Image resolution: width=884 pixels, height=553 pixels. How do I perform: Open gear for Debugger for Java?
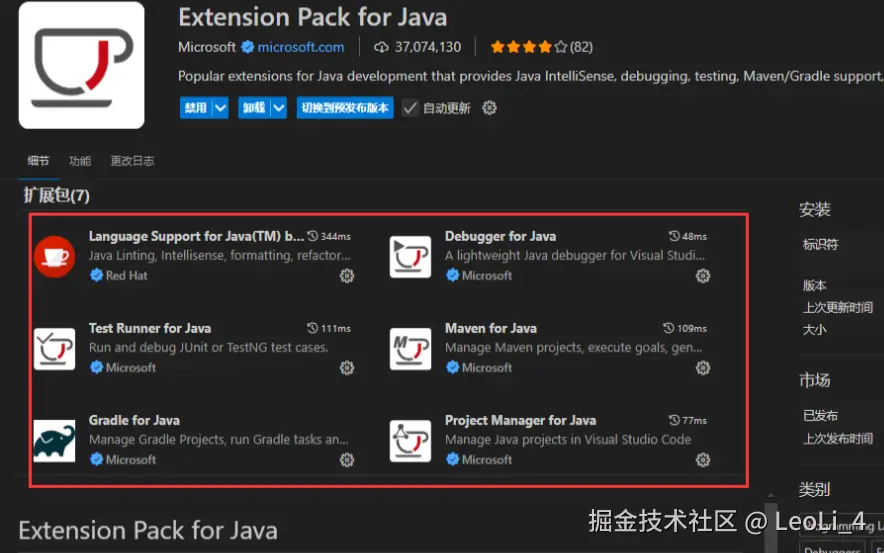click(x=702, y=276)
